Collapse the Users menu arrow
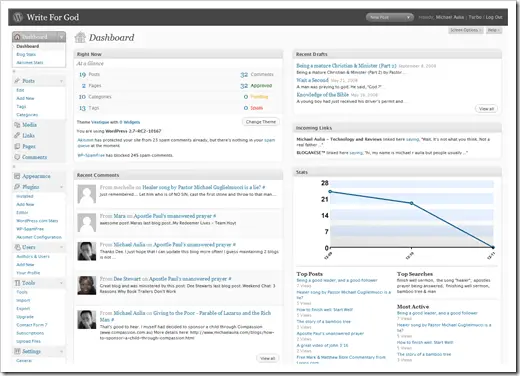The width and height of the screenshot is (520, 376). (x=62, y=247)
